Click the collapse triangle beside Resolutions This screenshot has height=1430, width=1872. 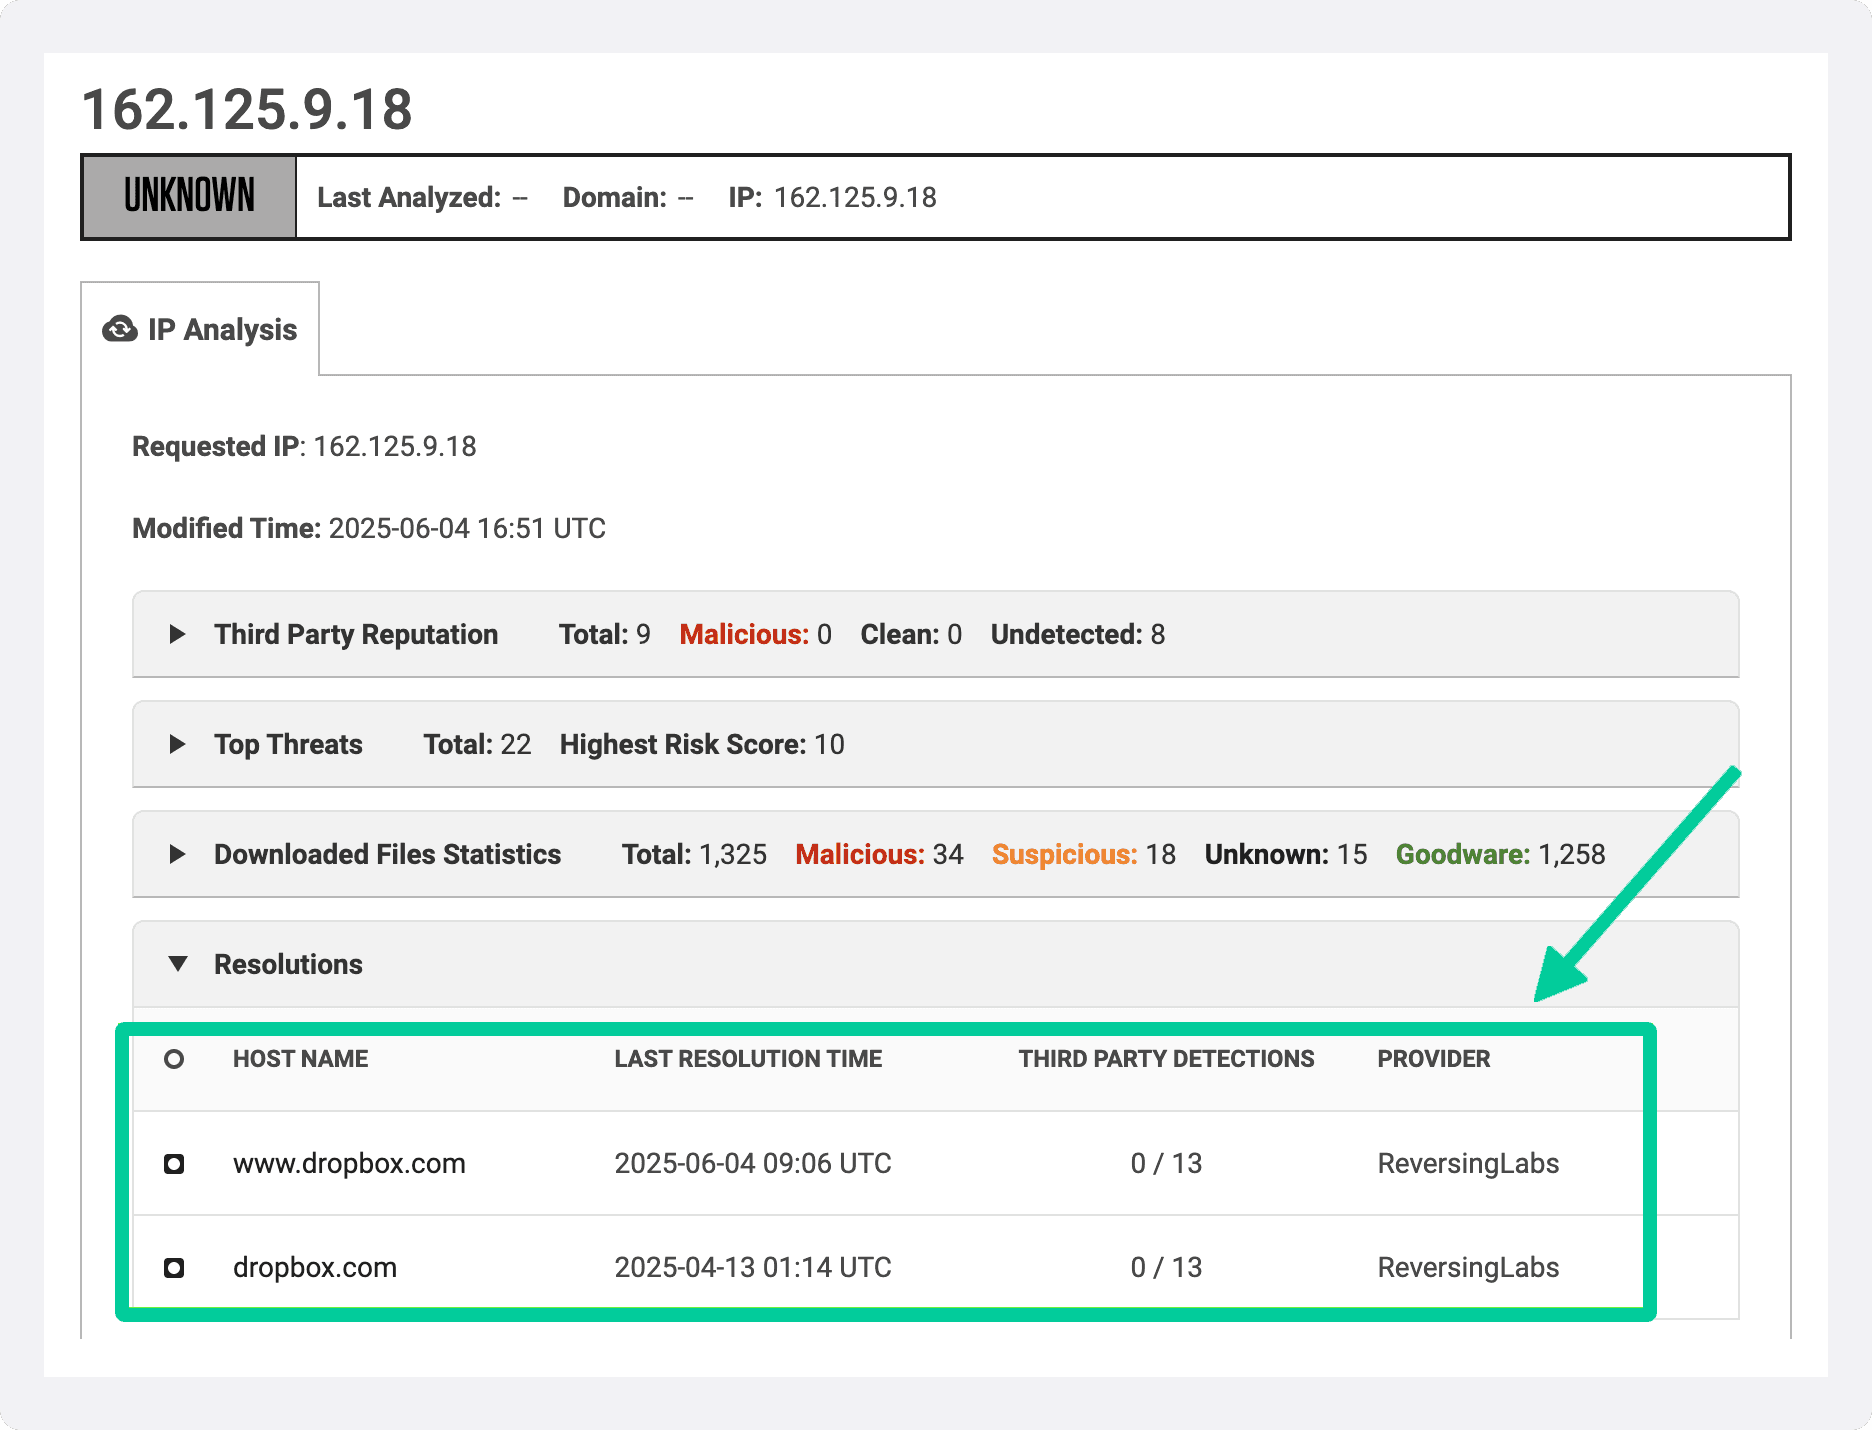click(178, 964)
